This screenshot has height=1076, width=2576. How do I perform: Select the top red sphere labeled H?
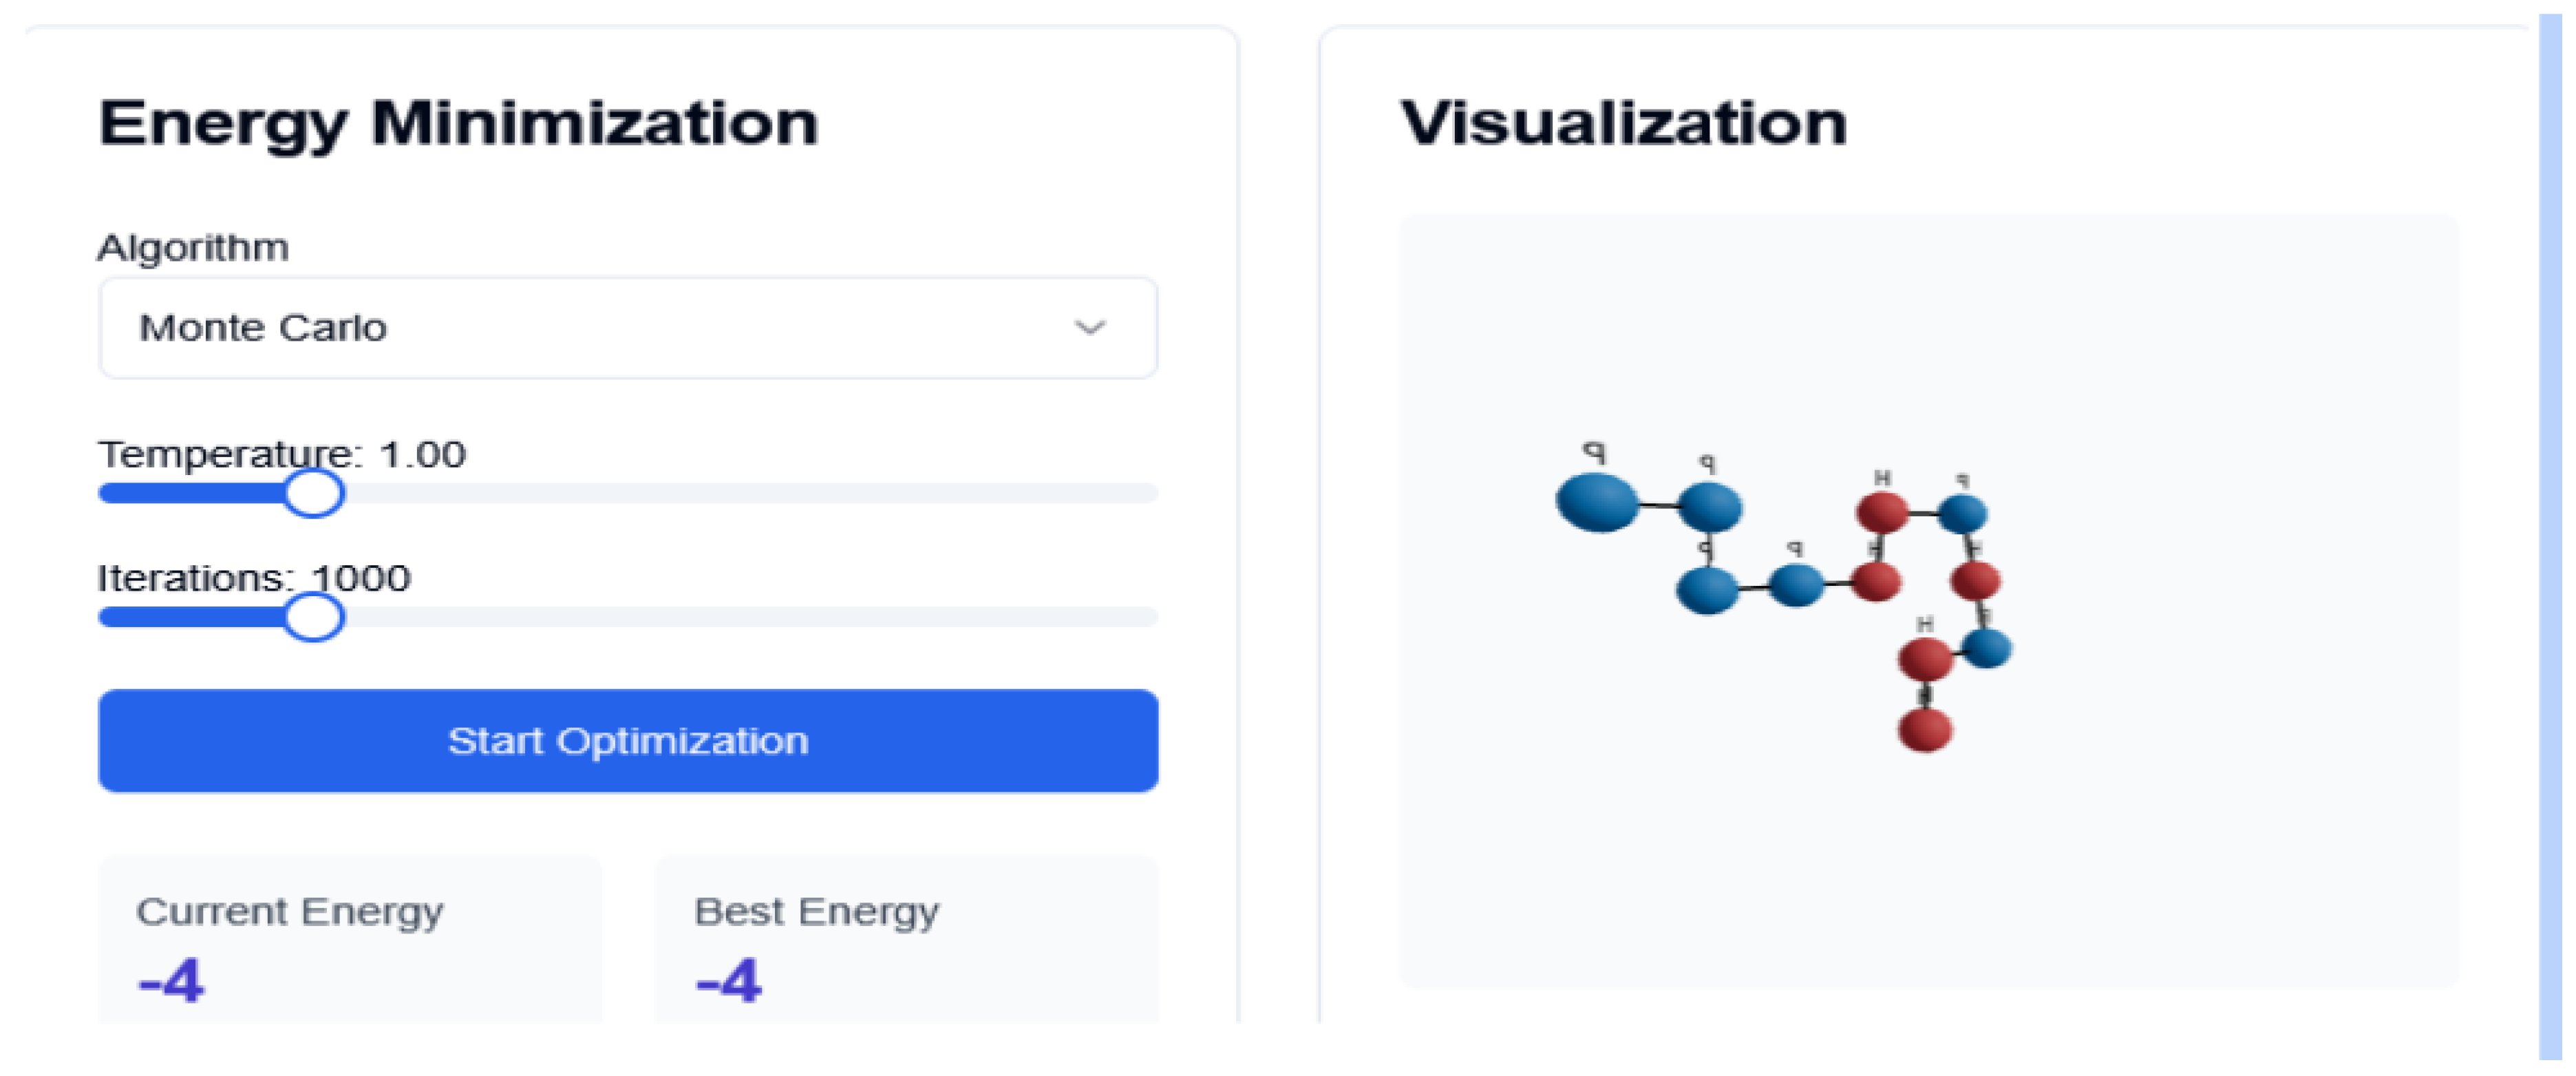click(x=1882, y=513)
